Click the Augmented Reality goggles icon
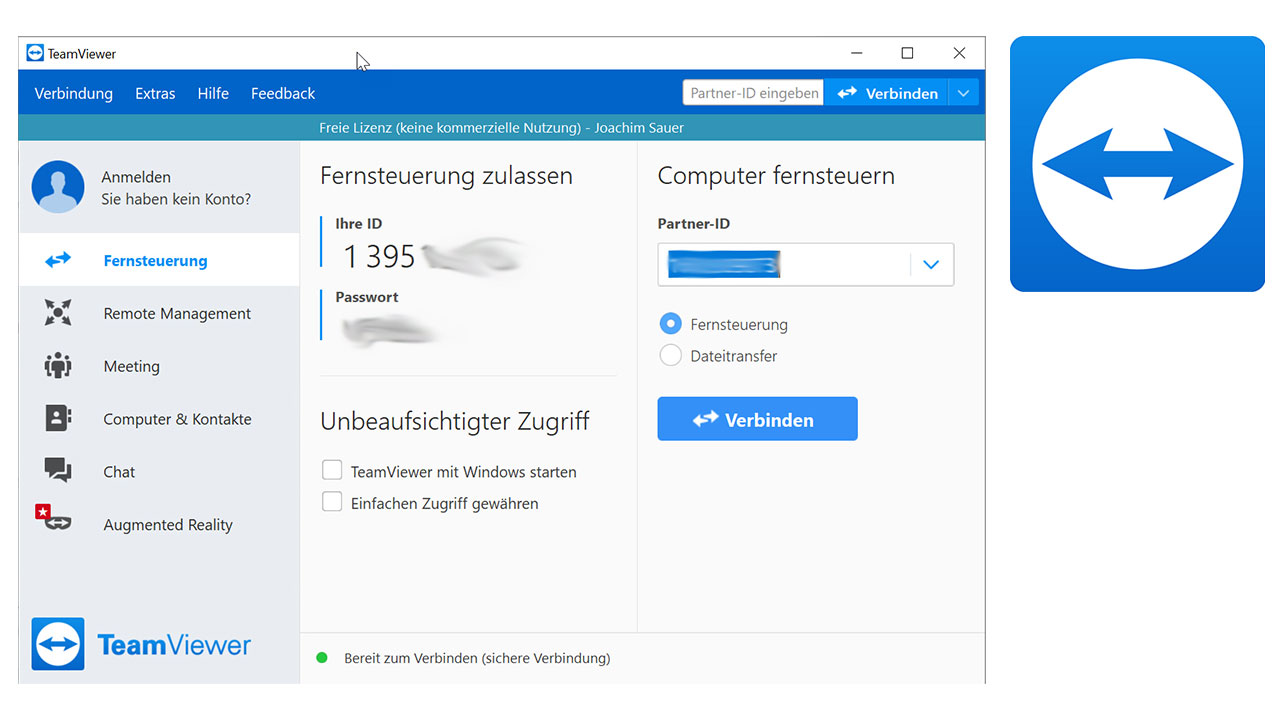This screenshot has height=720, width=1280. [56, 520]
